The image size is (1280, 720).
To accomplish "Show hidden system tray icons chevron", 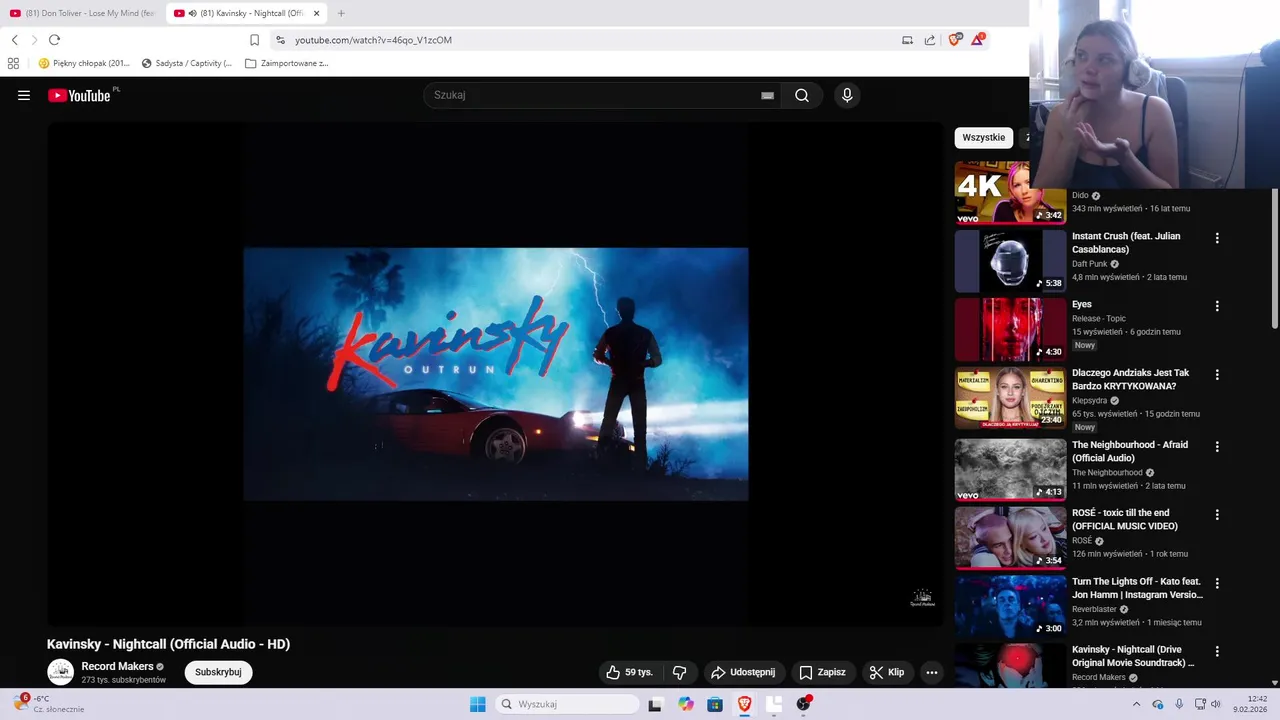I will [x=1136, y=704].
